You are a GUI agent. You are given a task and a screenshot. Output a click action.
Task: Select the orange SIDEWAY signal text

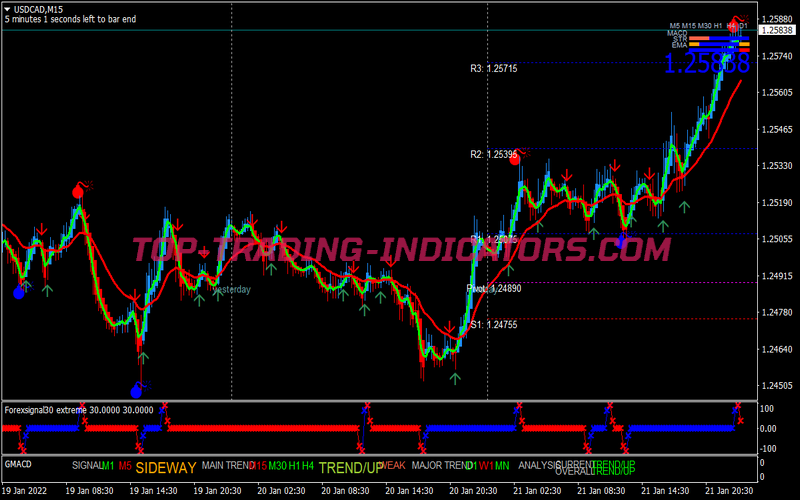tap(166, 468)
